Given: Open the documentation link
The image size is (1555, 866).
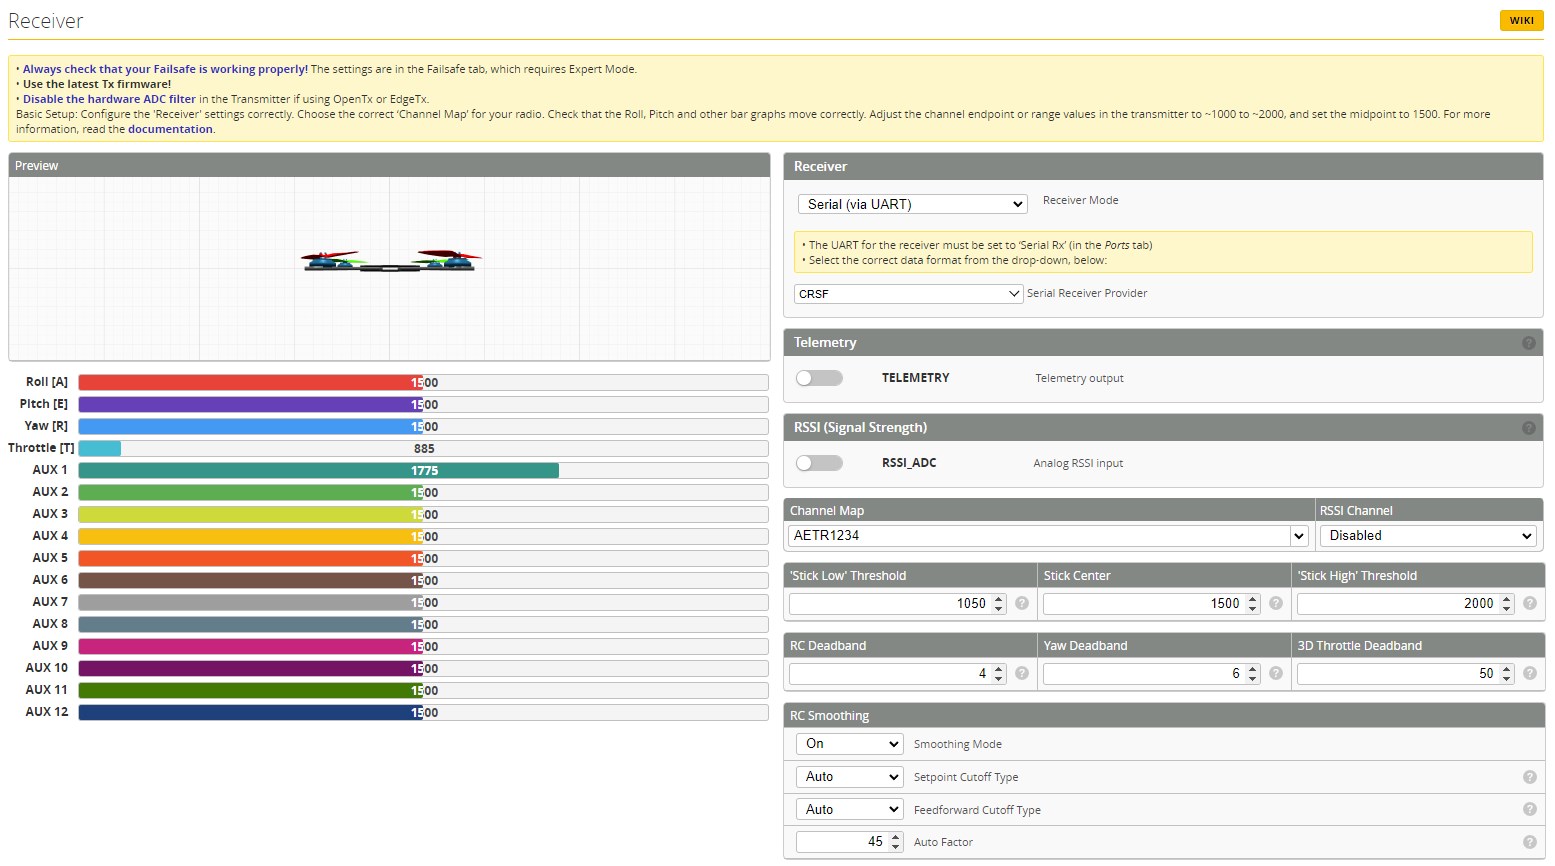Looking at the screenshot, I should tap(170, 129).
